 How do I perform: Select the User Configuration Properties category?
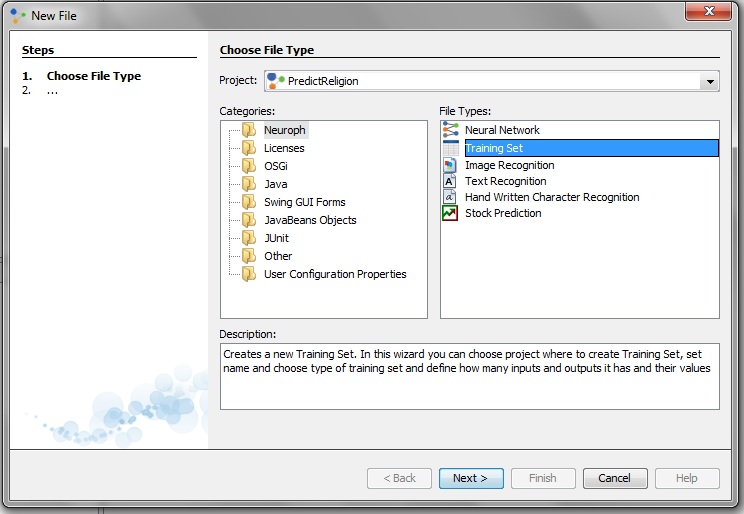tap(335, 274)
